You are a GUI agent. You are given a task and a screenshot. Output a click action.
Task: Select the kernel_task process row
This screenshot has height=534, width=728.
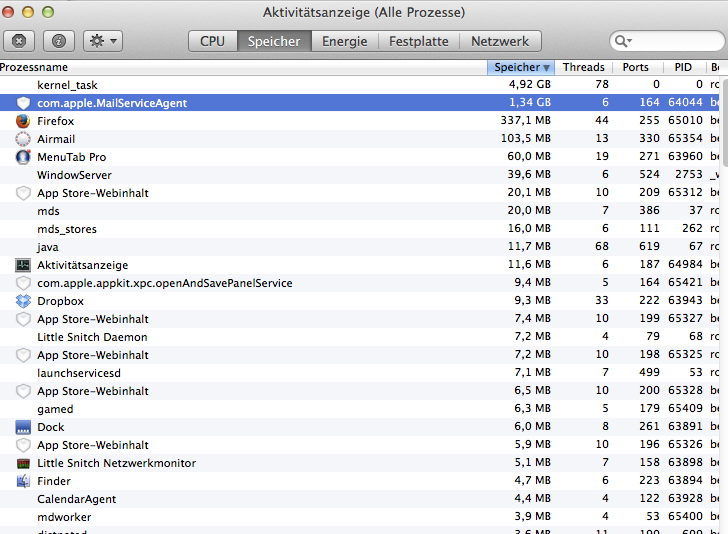pos(360,85)
